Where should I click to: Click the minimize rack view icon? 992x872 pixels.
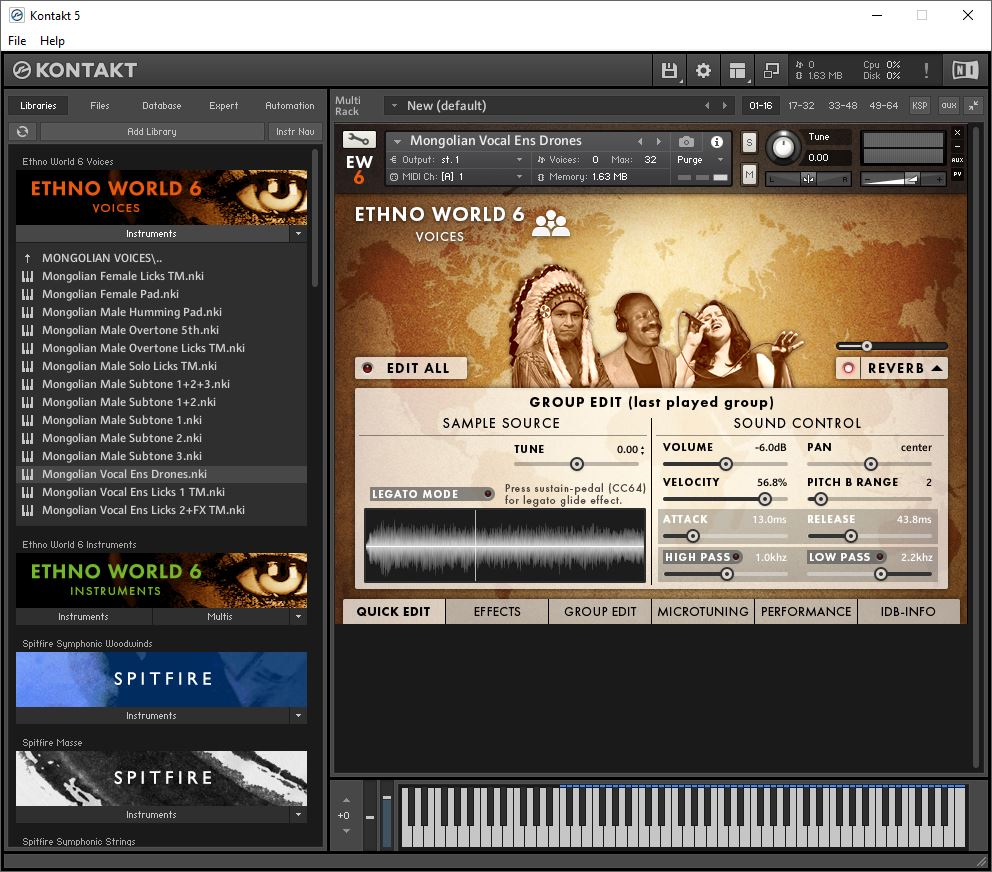[771, 70]
